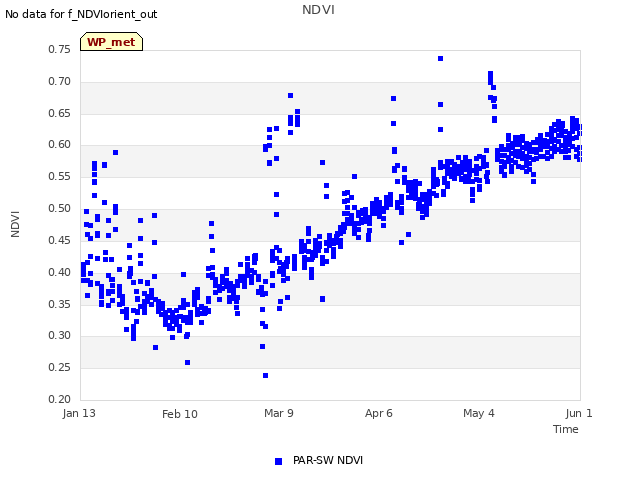
Task: Click the 0.70 y-axis tick label
Action: coord(60,81)
